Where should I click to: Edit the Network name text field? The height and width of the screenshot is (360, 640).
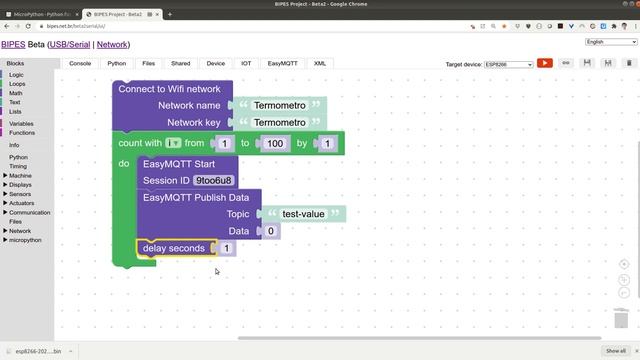[280, 106]
